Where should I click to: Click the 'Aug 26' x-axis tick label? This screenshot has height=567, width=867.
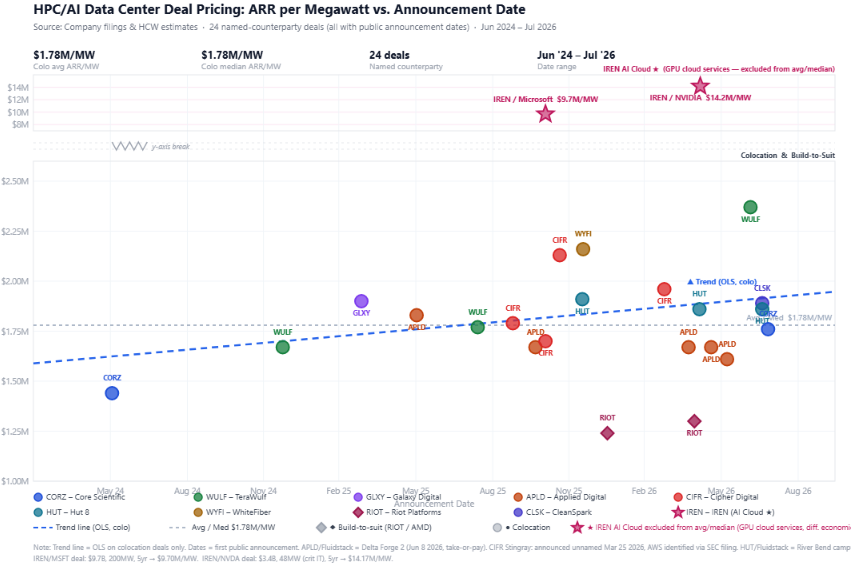click(798, 491)
